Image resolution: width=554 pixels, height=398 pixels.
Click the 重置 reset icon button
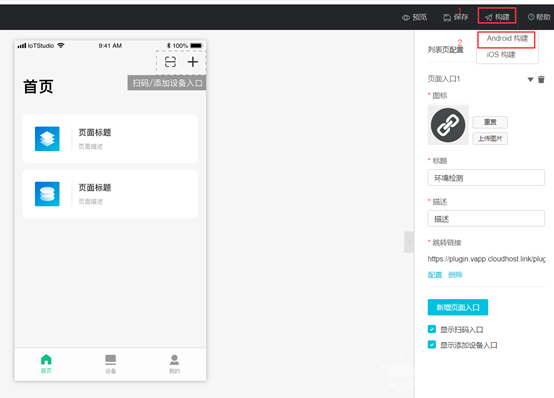click(x=490, y=122)
